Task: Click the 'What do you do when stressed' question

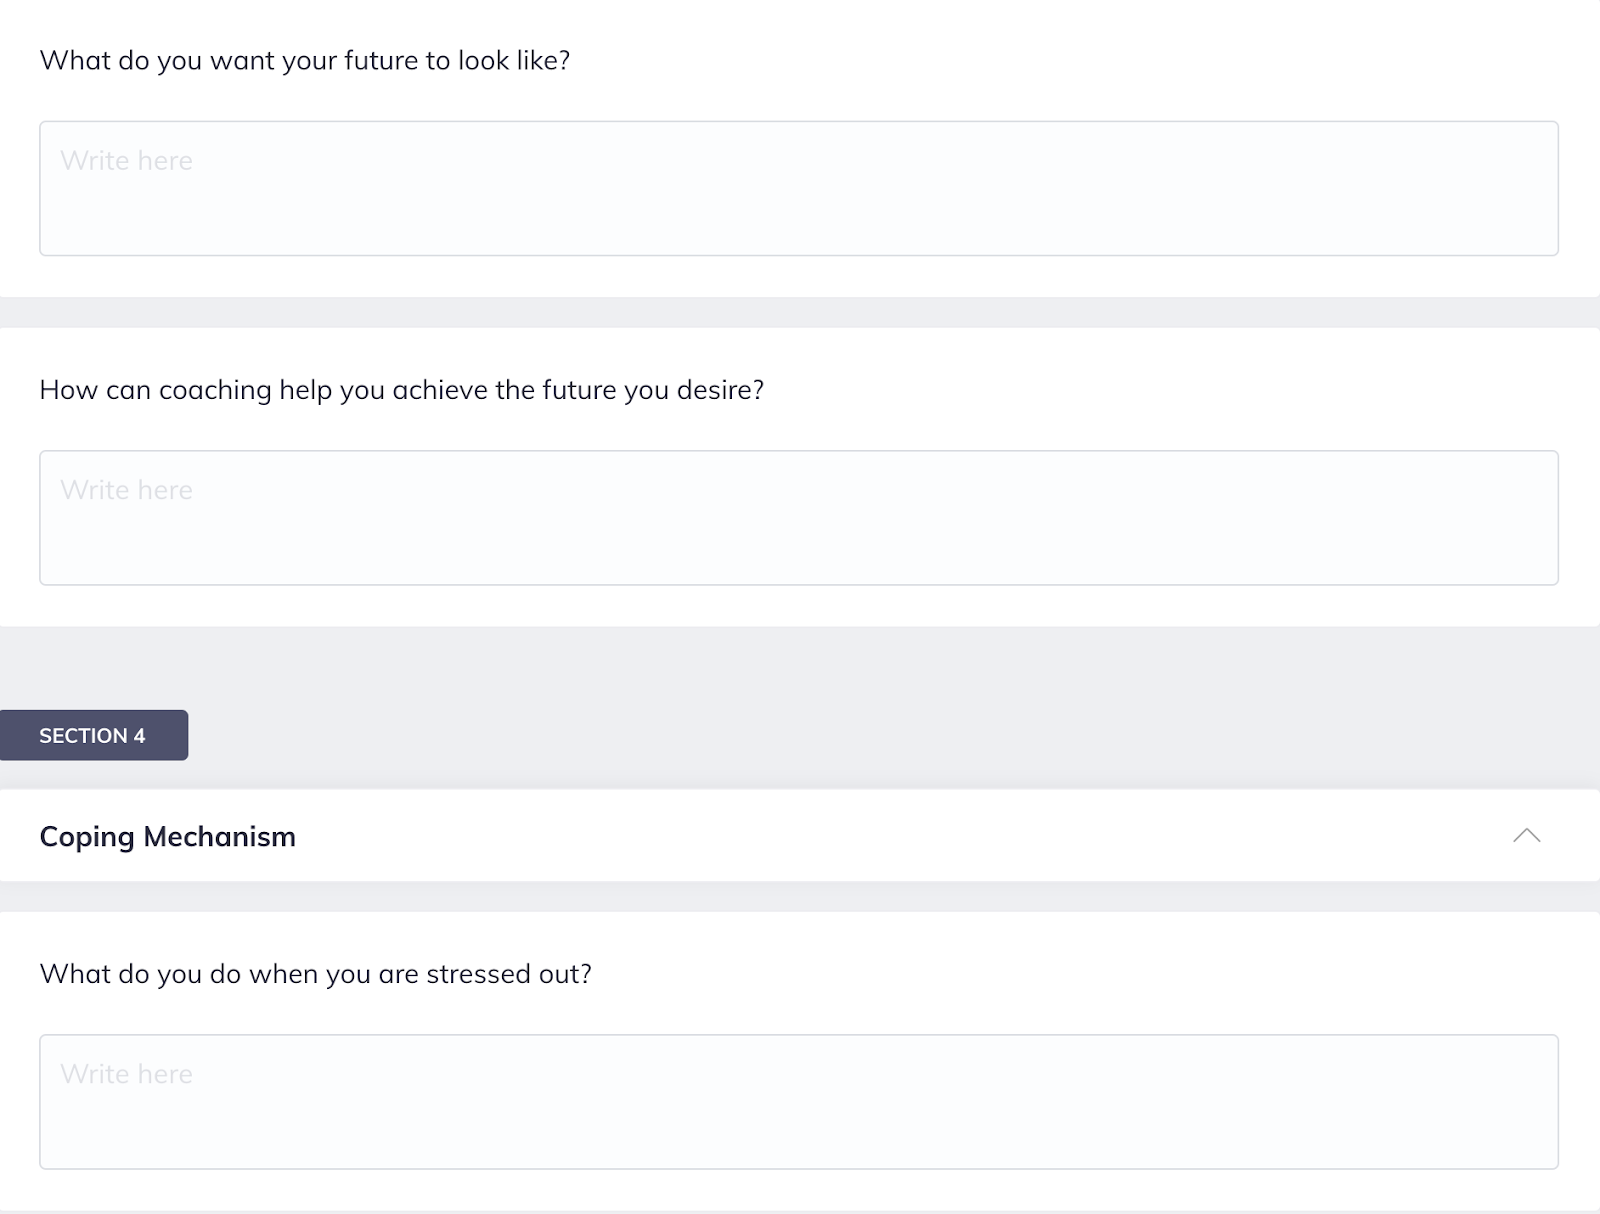Action: coord(315,974)
